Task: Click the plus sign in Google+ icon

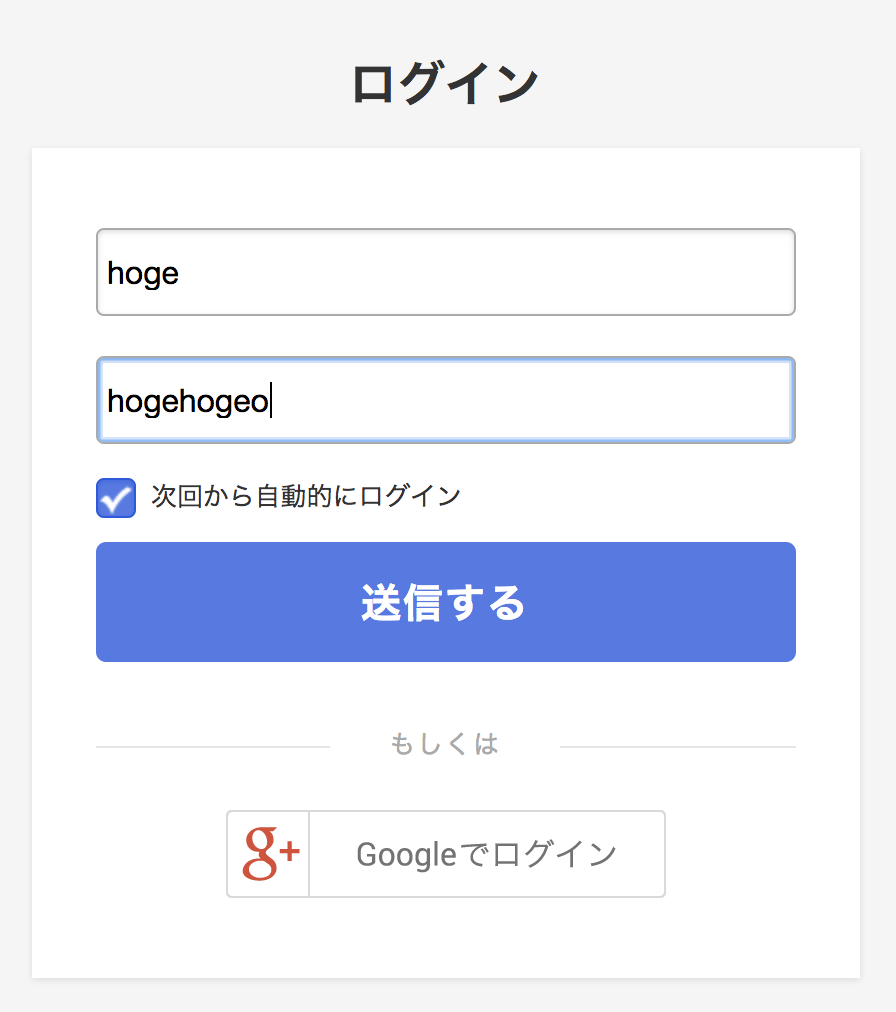Action: pyautogui.click(x=289, y=851)
